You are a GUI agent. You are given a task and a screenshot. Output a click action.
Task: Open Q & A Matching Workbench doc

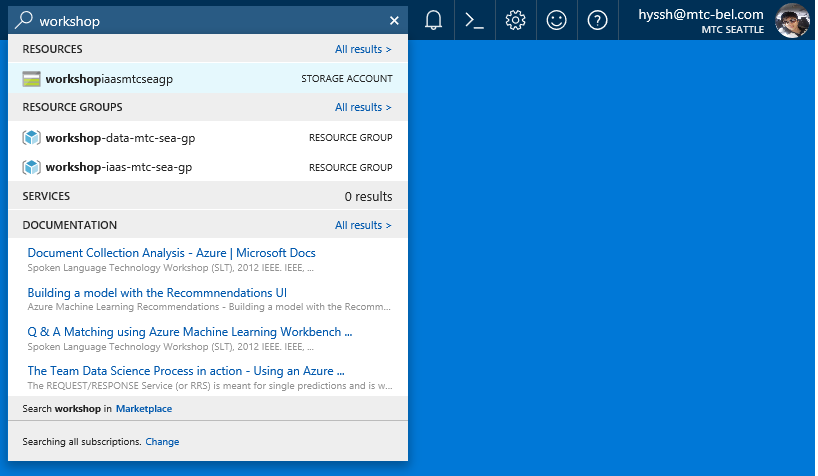(190, 332)
